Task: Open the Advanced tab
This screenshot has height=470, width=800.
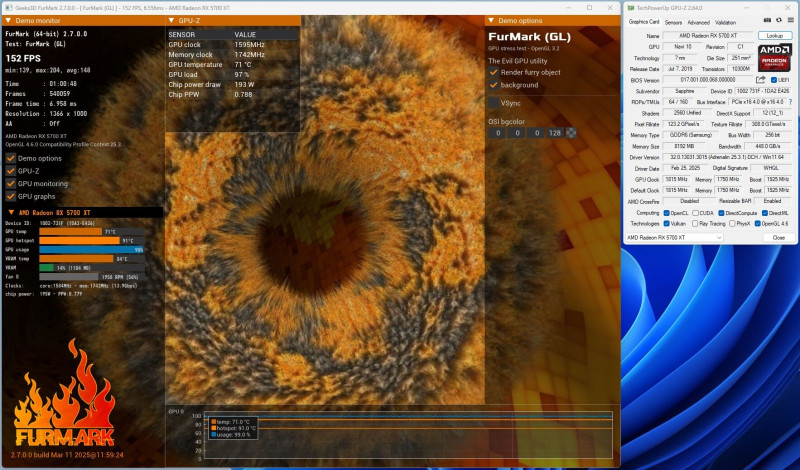Action: pos(698,22)
